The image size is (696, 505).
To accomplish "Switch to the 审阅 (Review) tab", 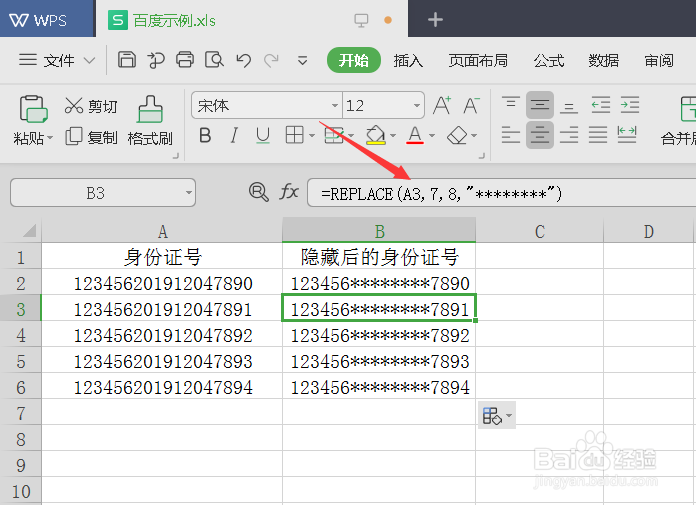I will 659,60.
